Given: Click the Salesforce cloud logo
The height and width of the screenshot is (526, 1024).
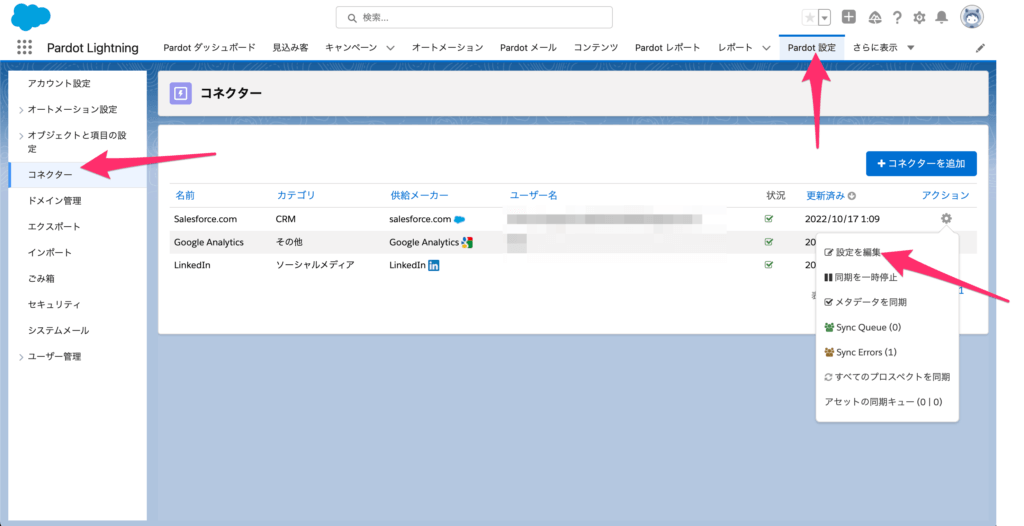Looking at the screenshot, I should tap(31, 17).
